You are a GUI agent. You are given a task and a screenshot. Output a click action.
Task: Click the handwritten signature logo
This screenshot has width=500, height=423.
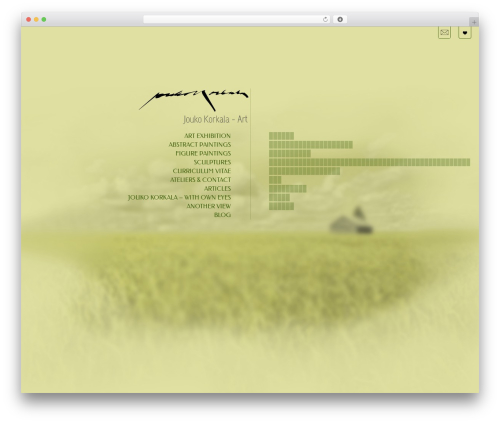pos(194,99)
